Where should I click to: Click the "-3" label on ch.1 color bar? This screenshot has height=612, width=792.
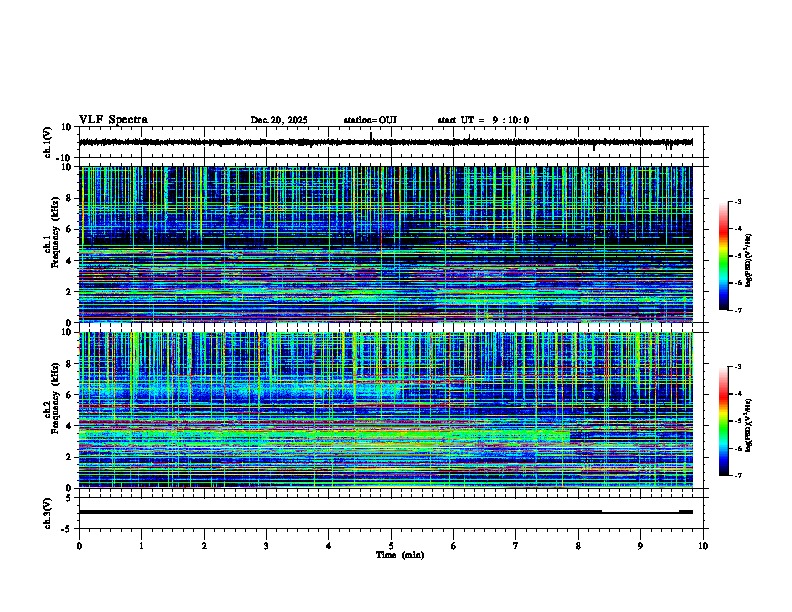tap(737, 201)
